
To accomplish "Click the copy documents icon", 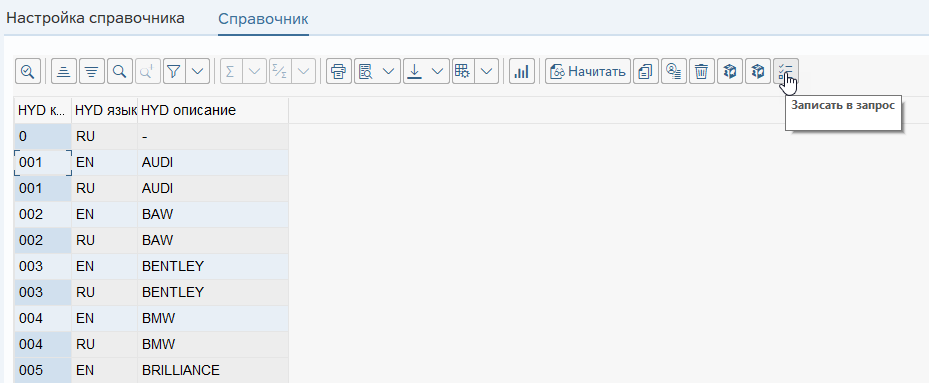I will click(645, 72).
